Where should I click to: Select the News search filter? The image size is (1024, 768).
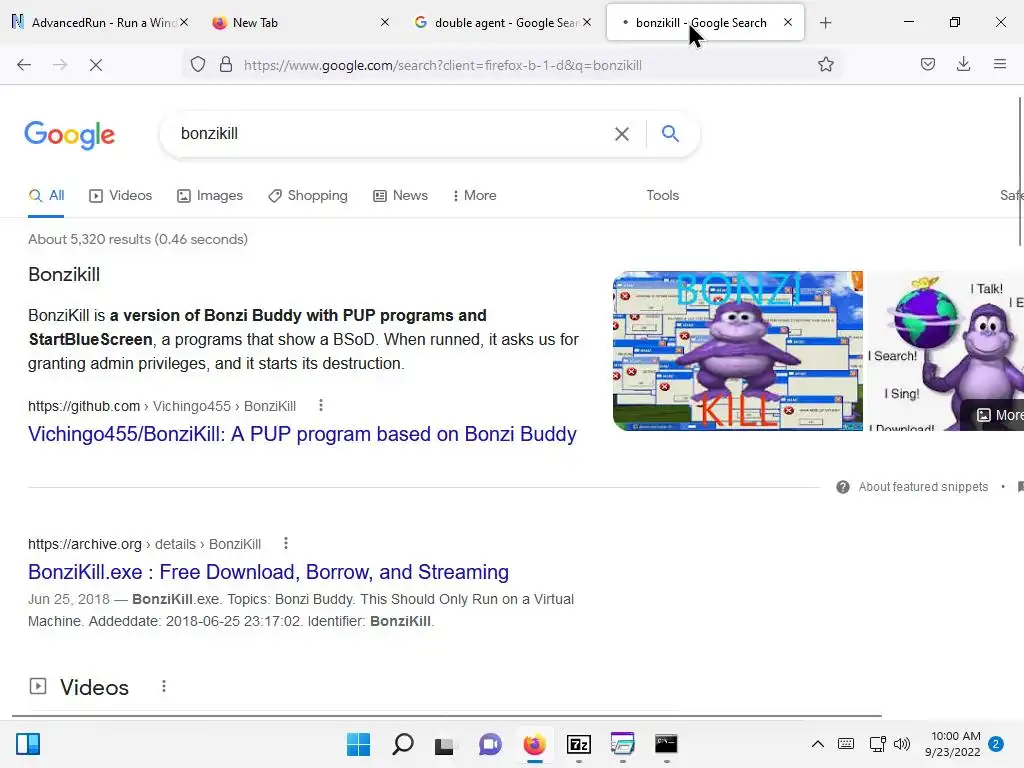coord(400,195)
